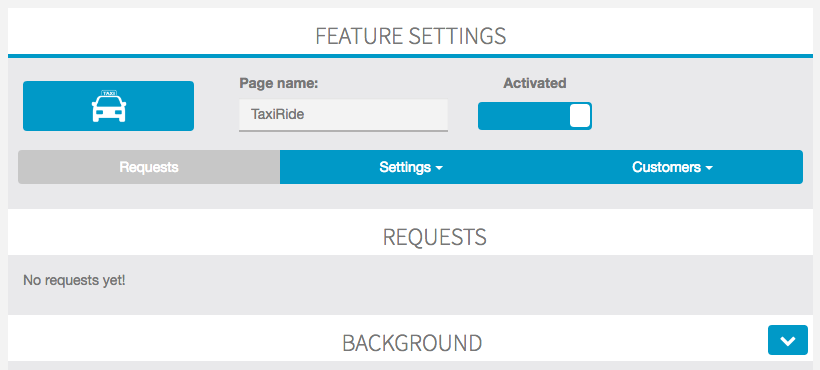The image size is (820, 370).
Task: Click the "No requests yet!" message
Action: tap(74, 281)
